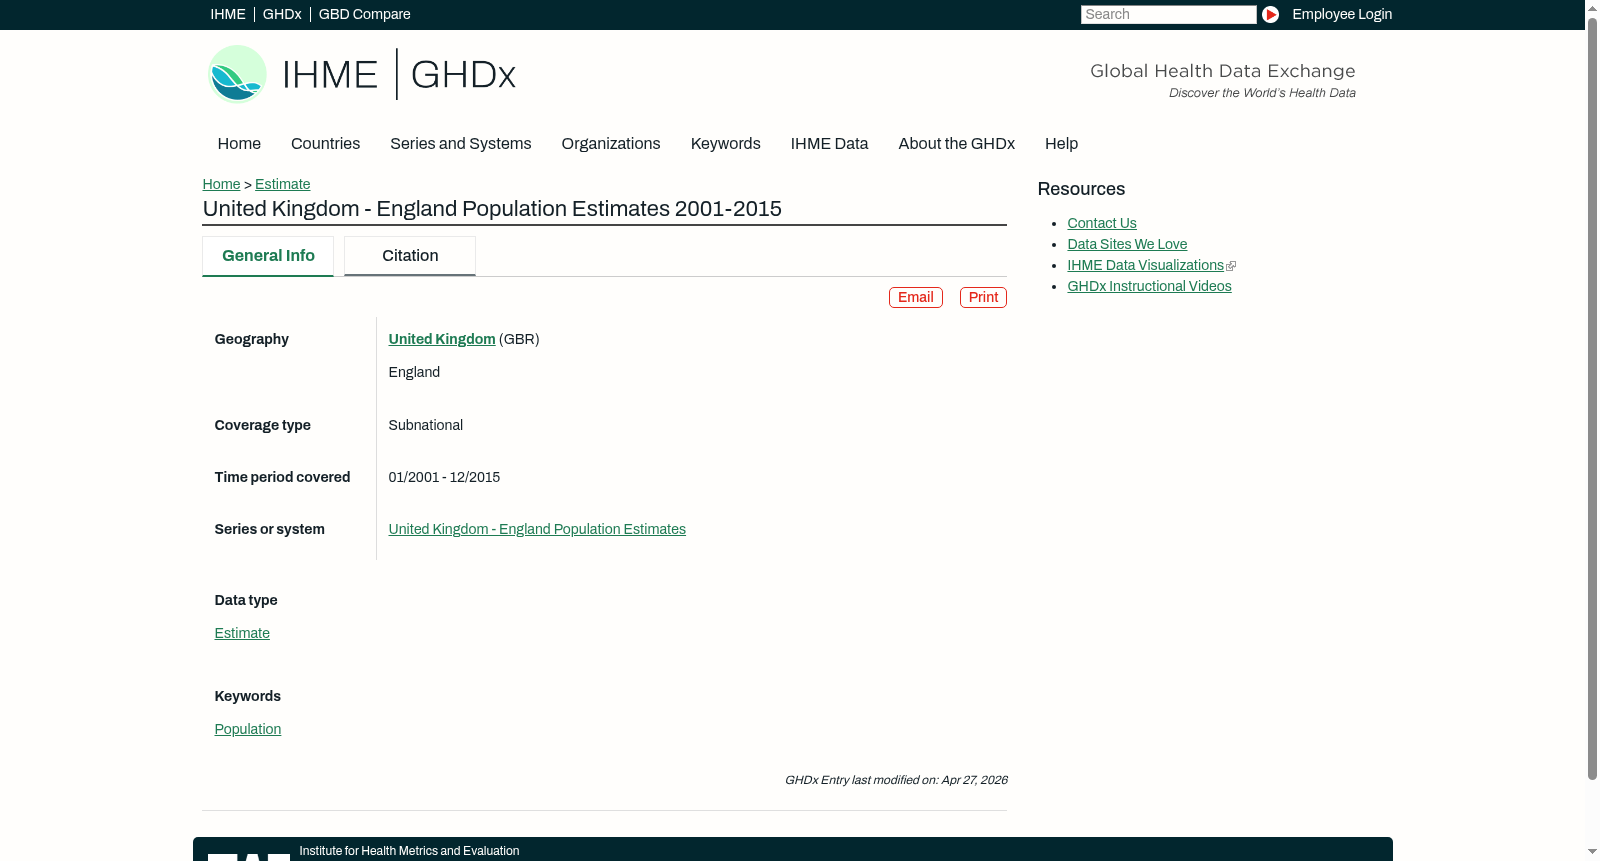Click the 'Resources' sidebar heading
Image resolution: width=1600 pixels, height=861 pixels.
(1081, 189)
